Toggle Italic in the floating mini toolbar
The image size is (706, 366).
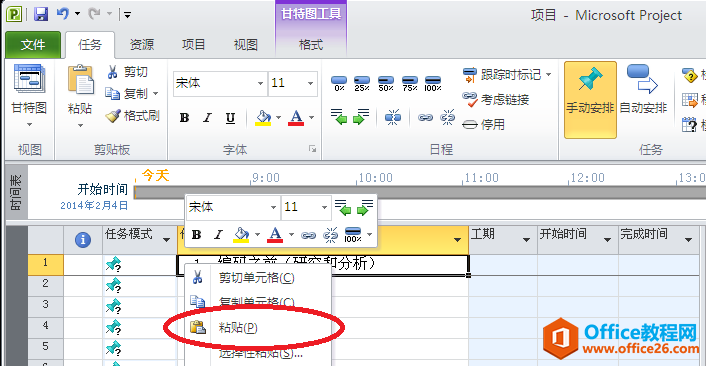coord(218,235)
